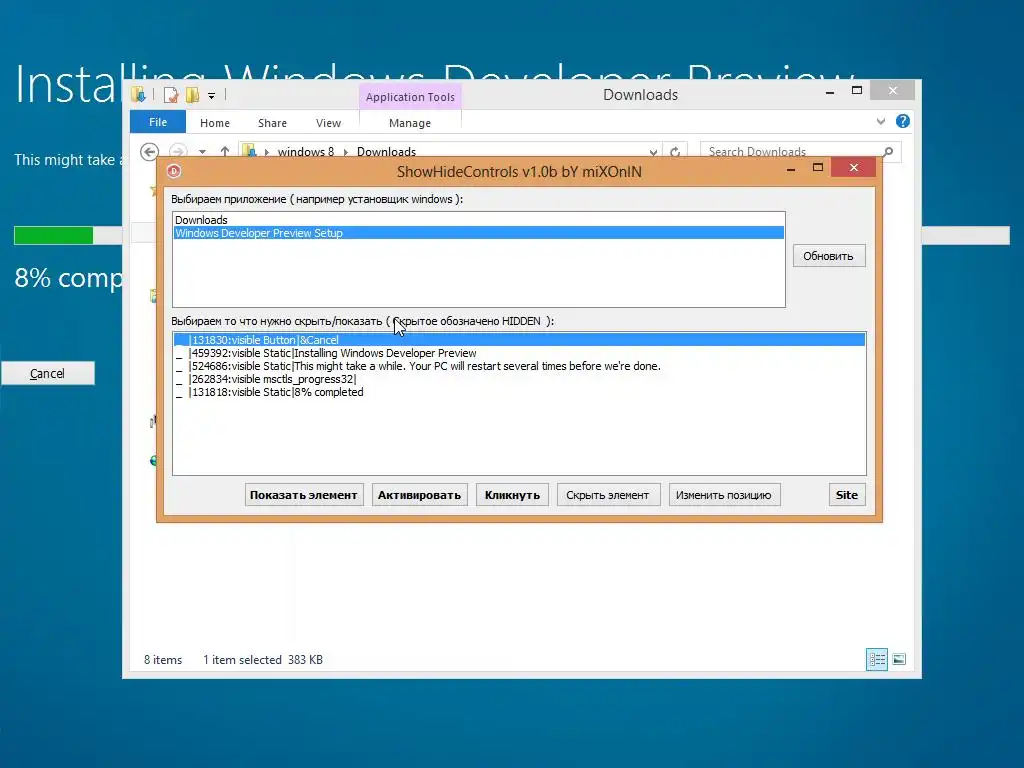This screenshot has height=768, width=1024.
Task: Click the Application Tools contextual tab
Action: tap(410, 97)
